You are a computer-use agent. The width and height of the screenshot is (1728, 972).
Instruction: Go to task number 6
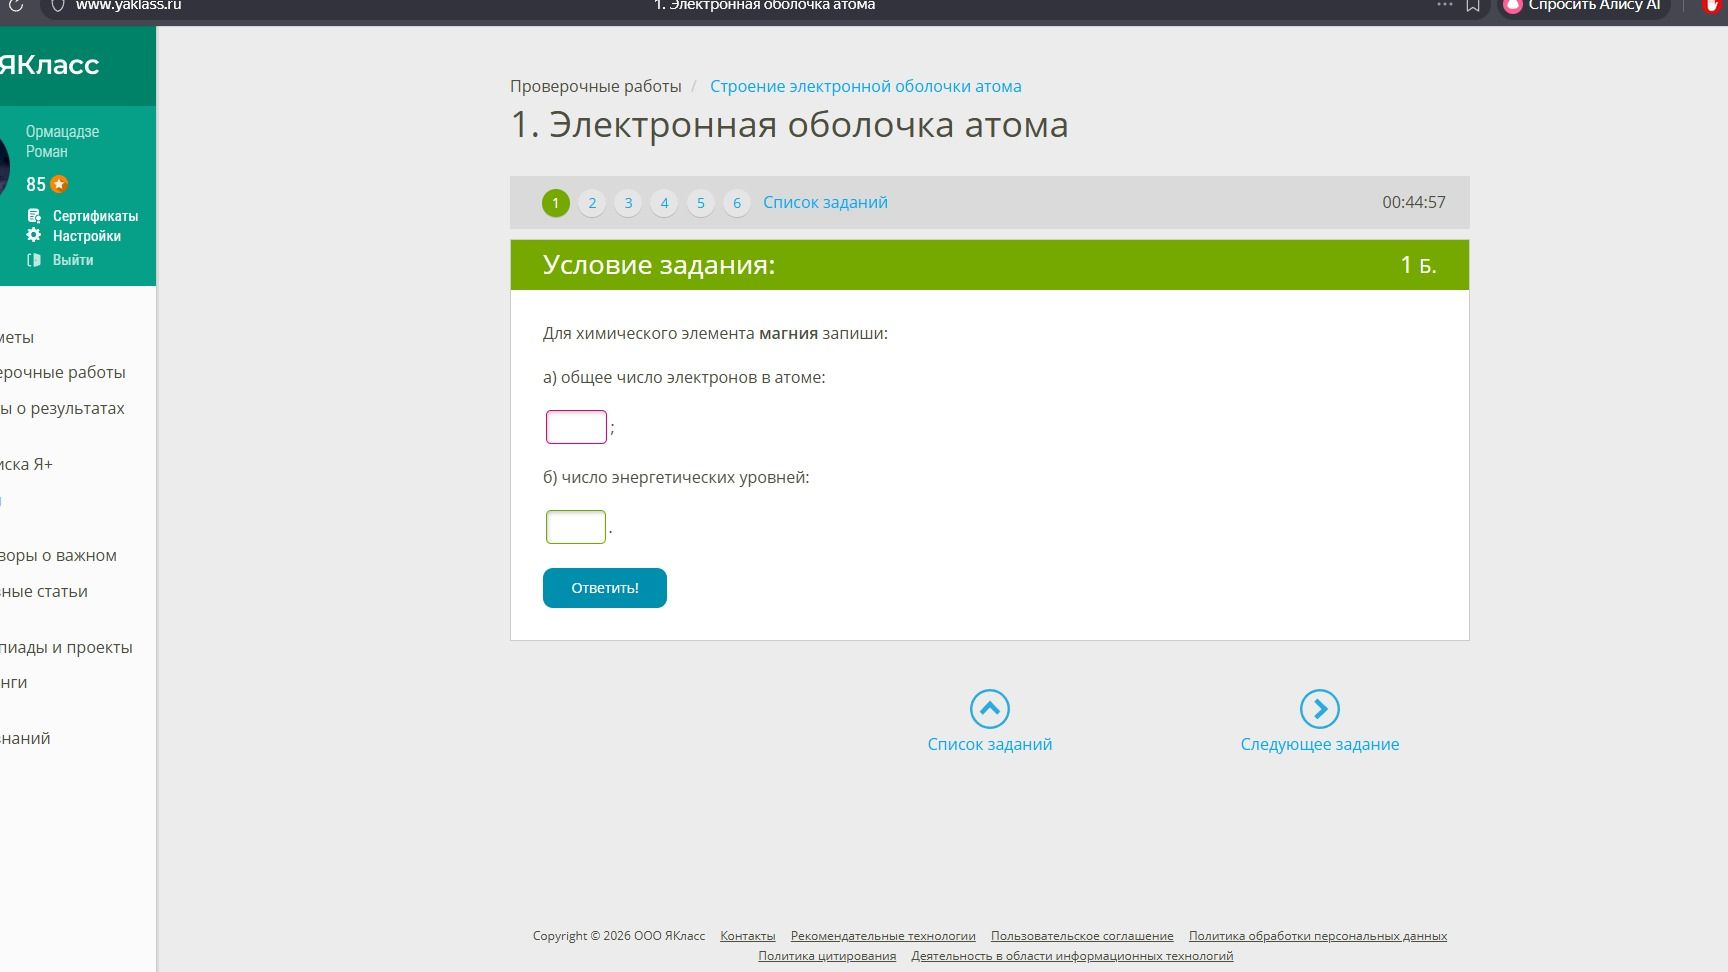[737, 203]
